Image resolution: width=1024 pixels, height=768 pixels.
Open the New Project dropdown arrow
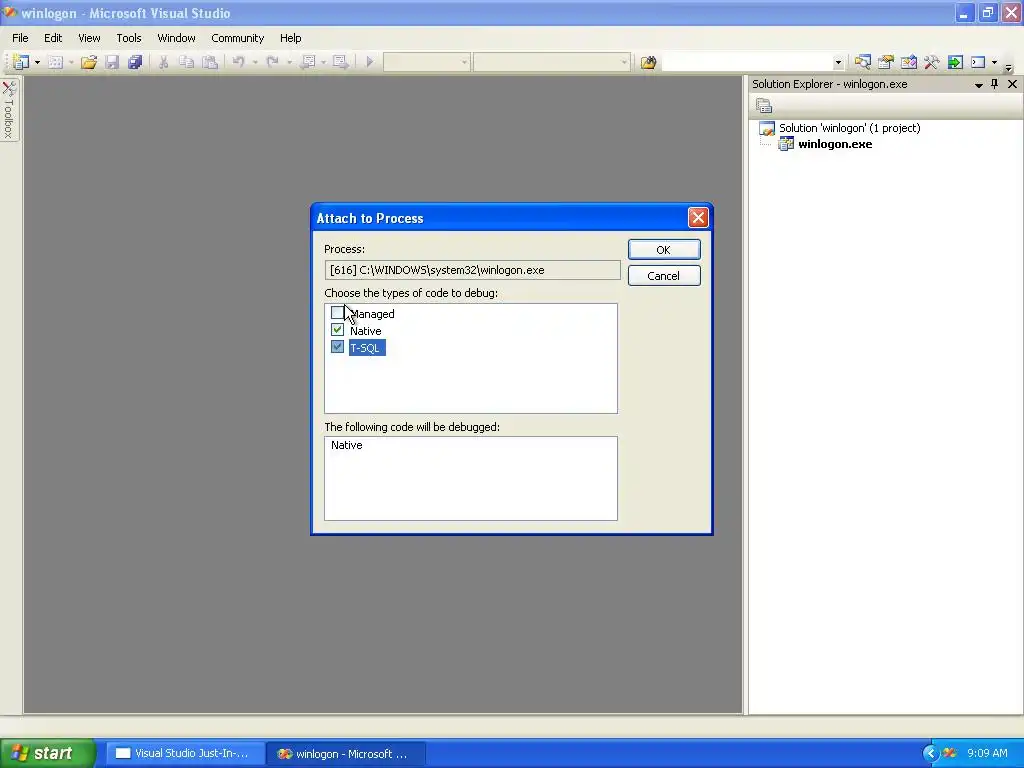[37, 63]
